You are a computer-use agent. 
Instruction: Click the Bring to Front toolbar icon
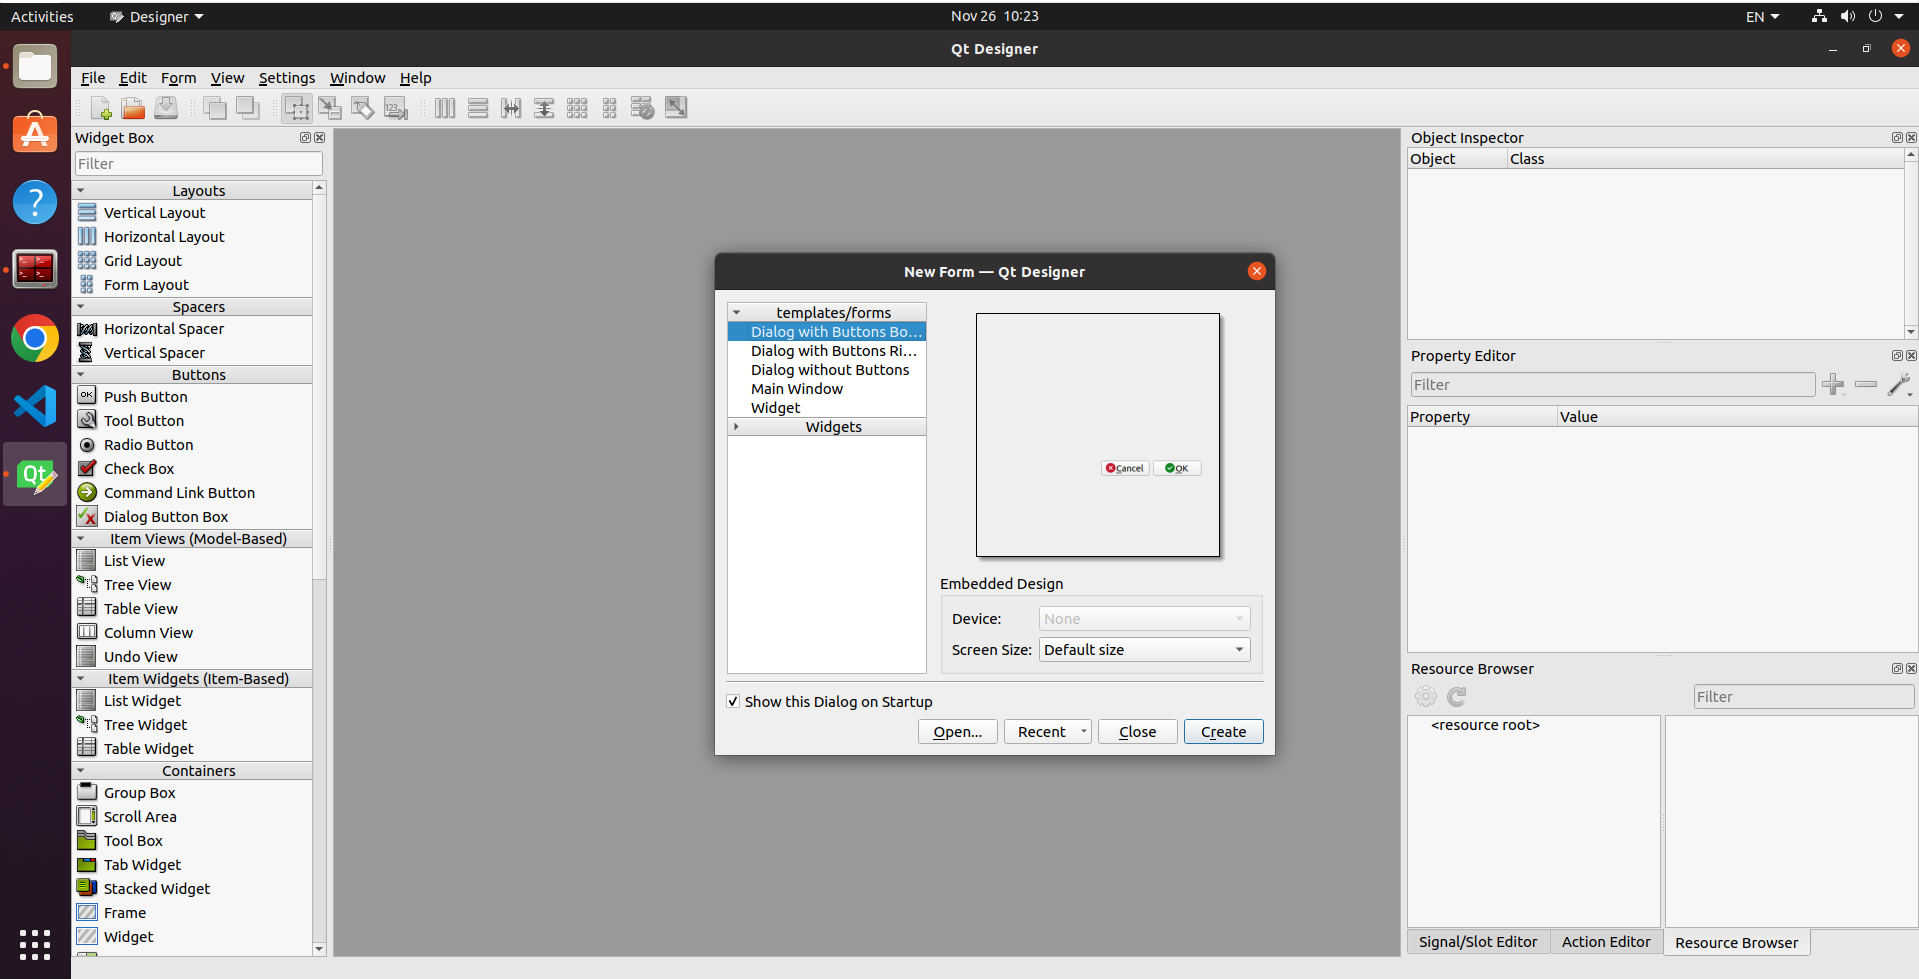tap(215, 108)
